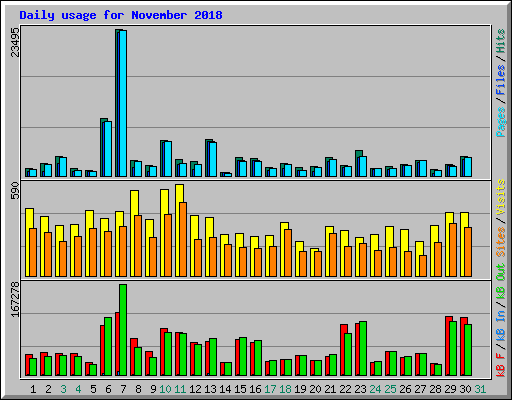
Task: Click the 'Daily usage for November 2018' title
Action: point(121,15)
